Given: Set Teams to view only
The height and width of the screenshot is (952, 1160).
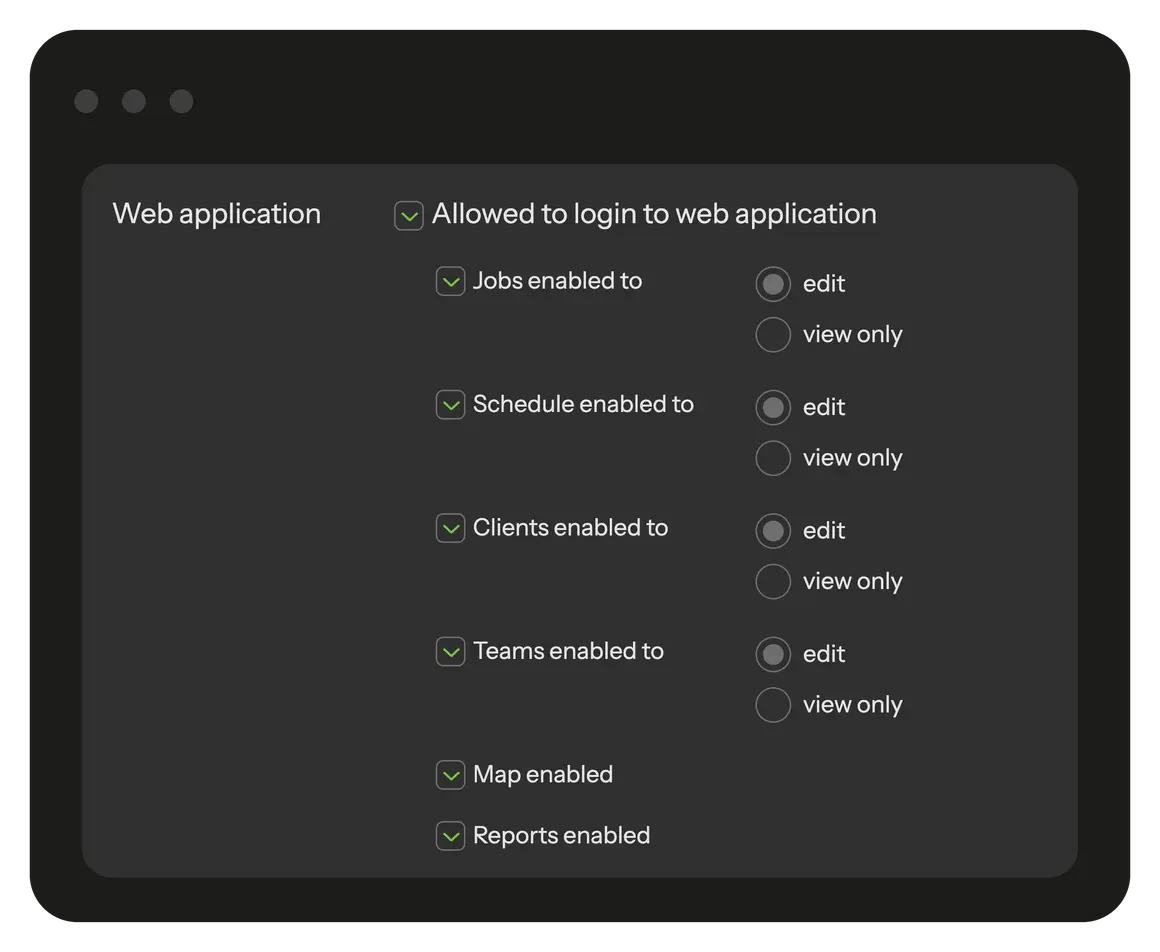Looking at the screenshot, I should 773,705.
